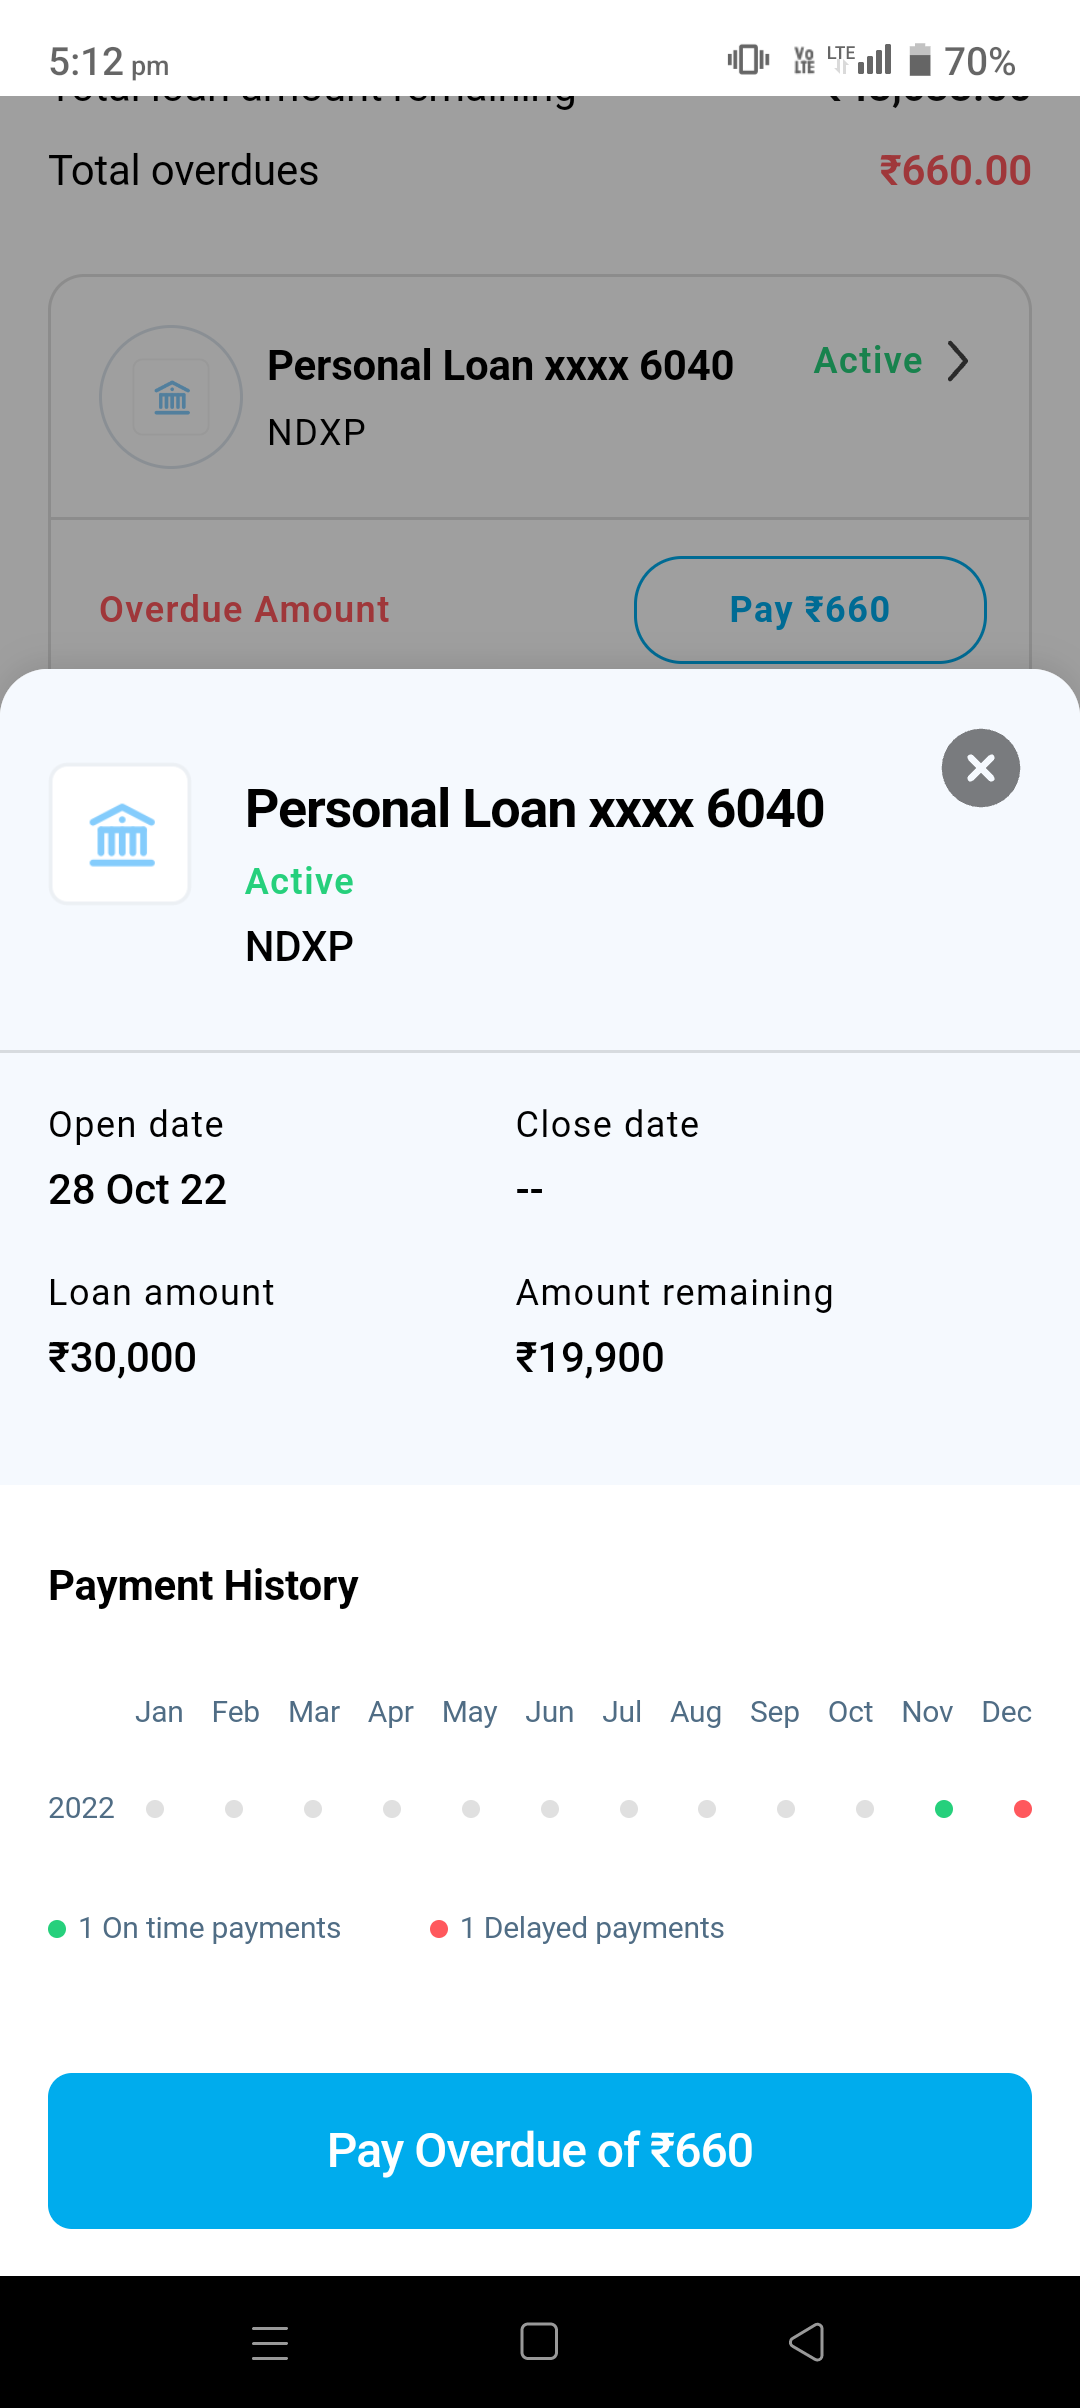Close the loan details bottom sheet
1080x2408 pixels.
[x=980, y=768]
